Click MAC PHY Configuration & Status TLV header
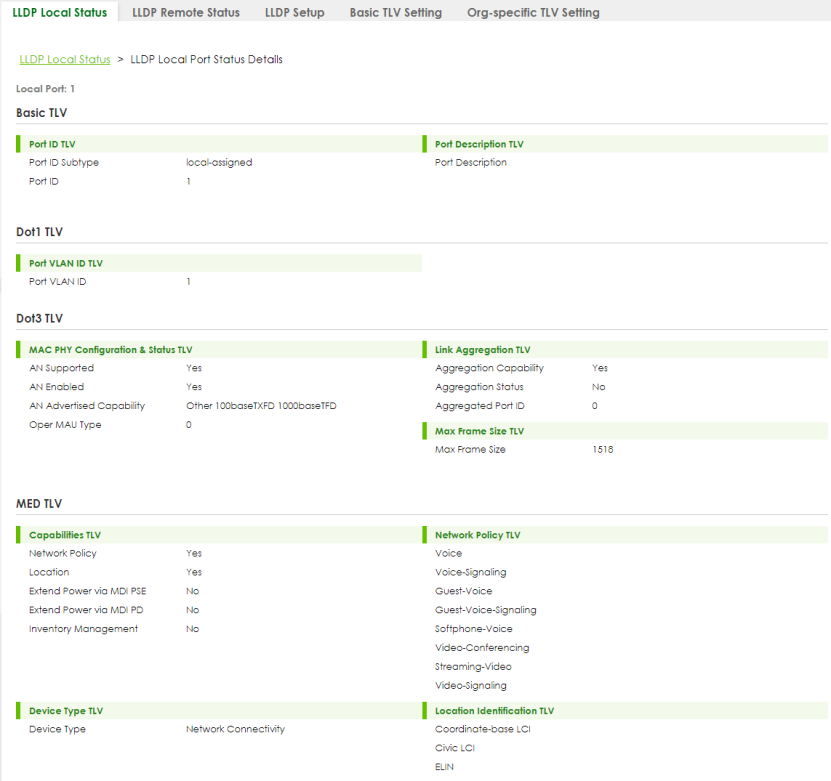 pos(110,350)
